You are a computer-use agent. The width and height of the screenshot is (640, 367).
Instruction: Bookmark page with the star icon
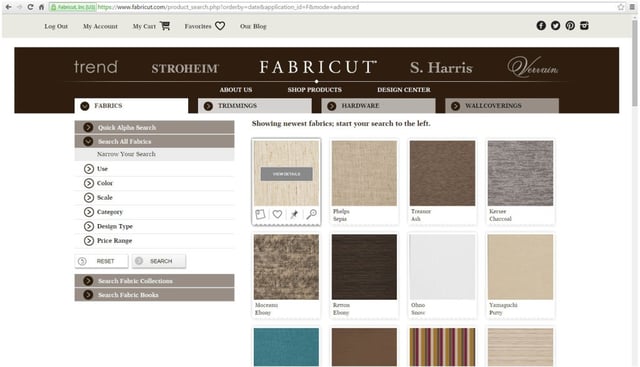pos(620,7)
